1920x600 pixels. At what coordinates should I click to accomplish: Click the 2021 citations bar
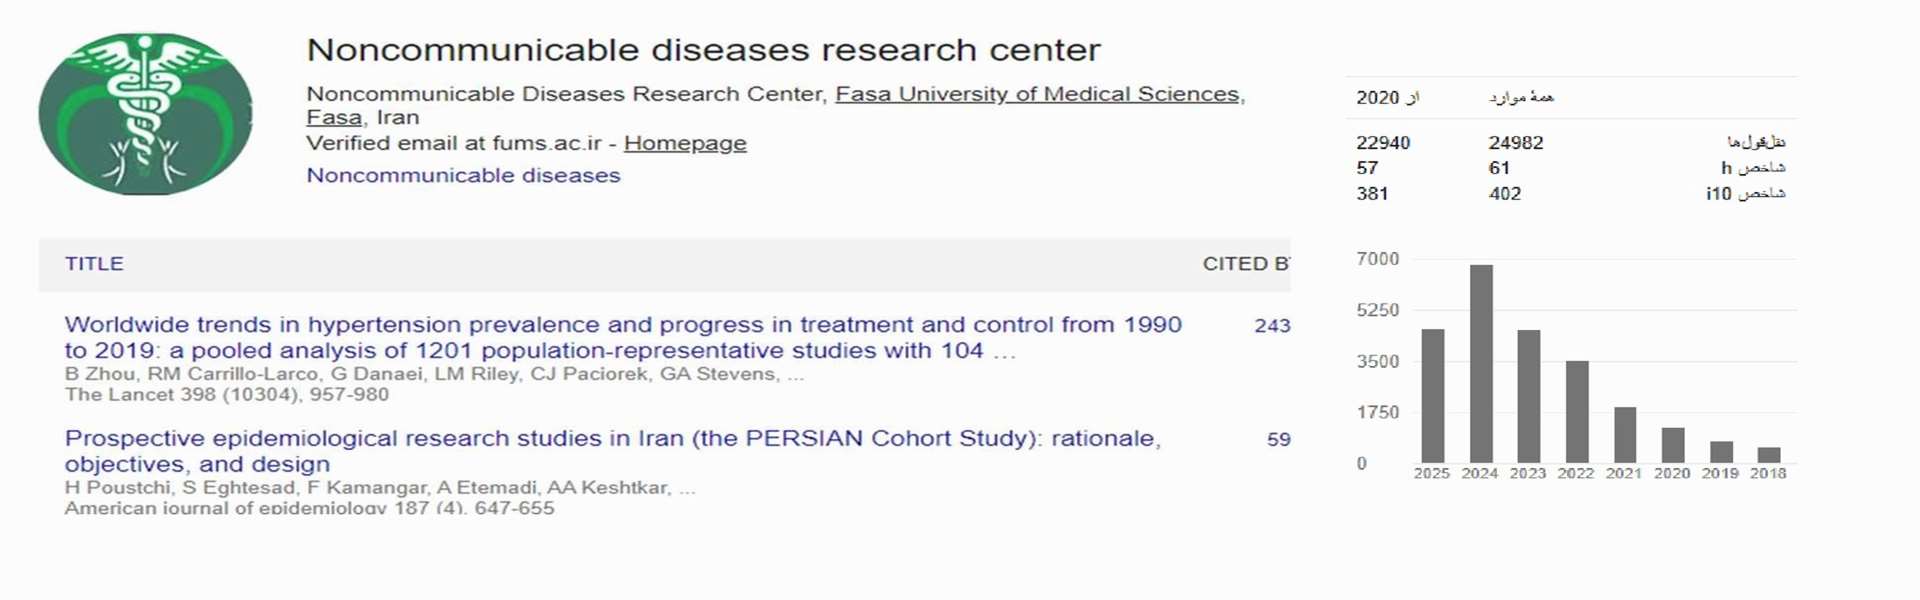(1625, 434)
